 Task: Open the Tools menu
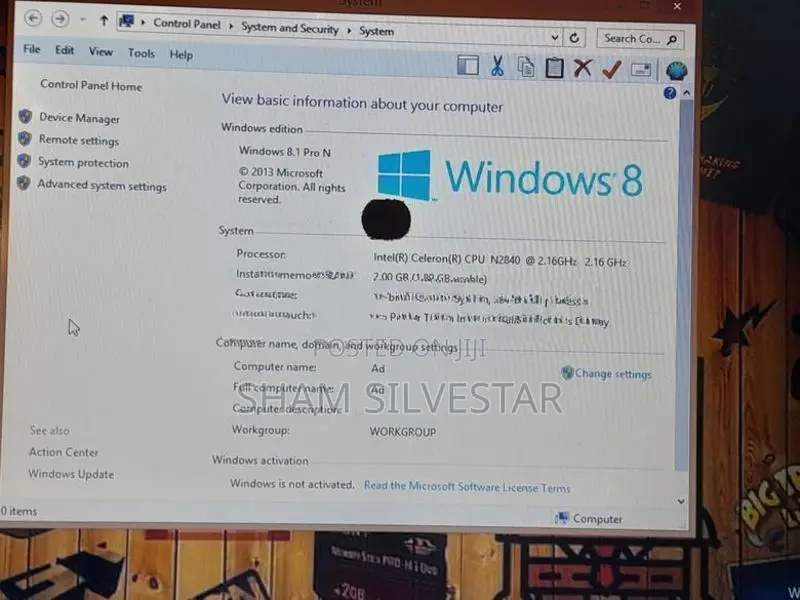(x=141, y=53)
